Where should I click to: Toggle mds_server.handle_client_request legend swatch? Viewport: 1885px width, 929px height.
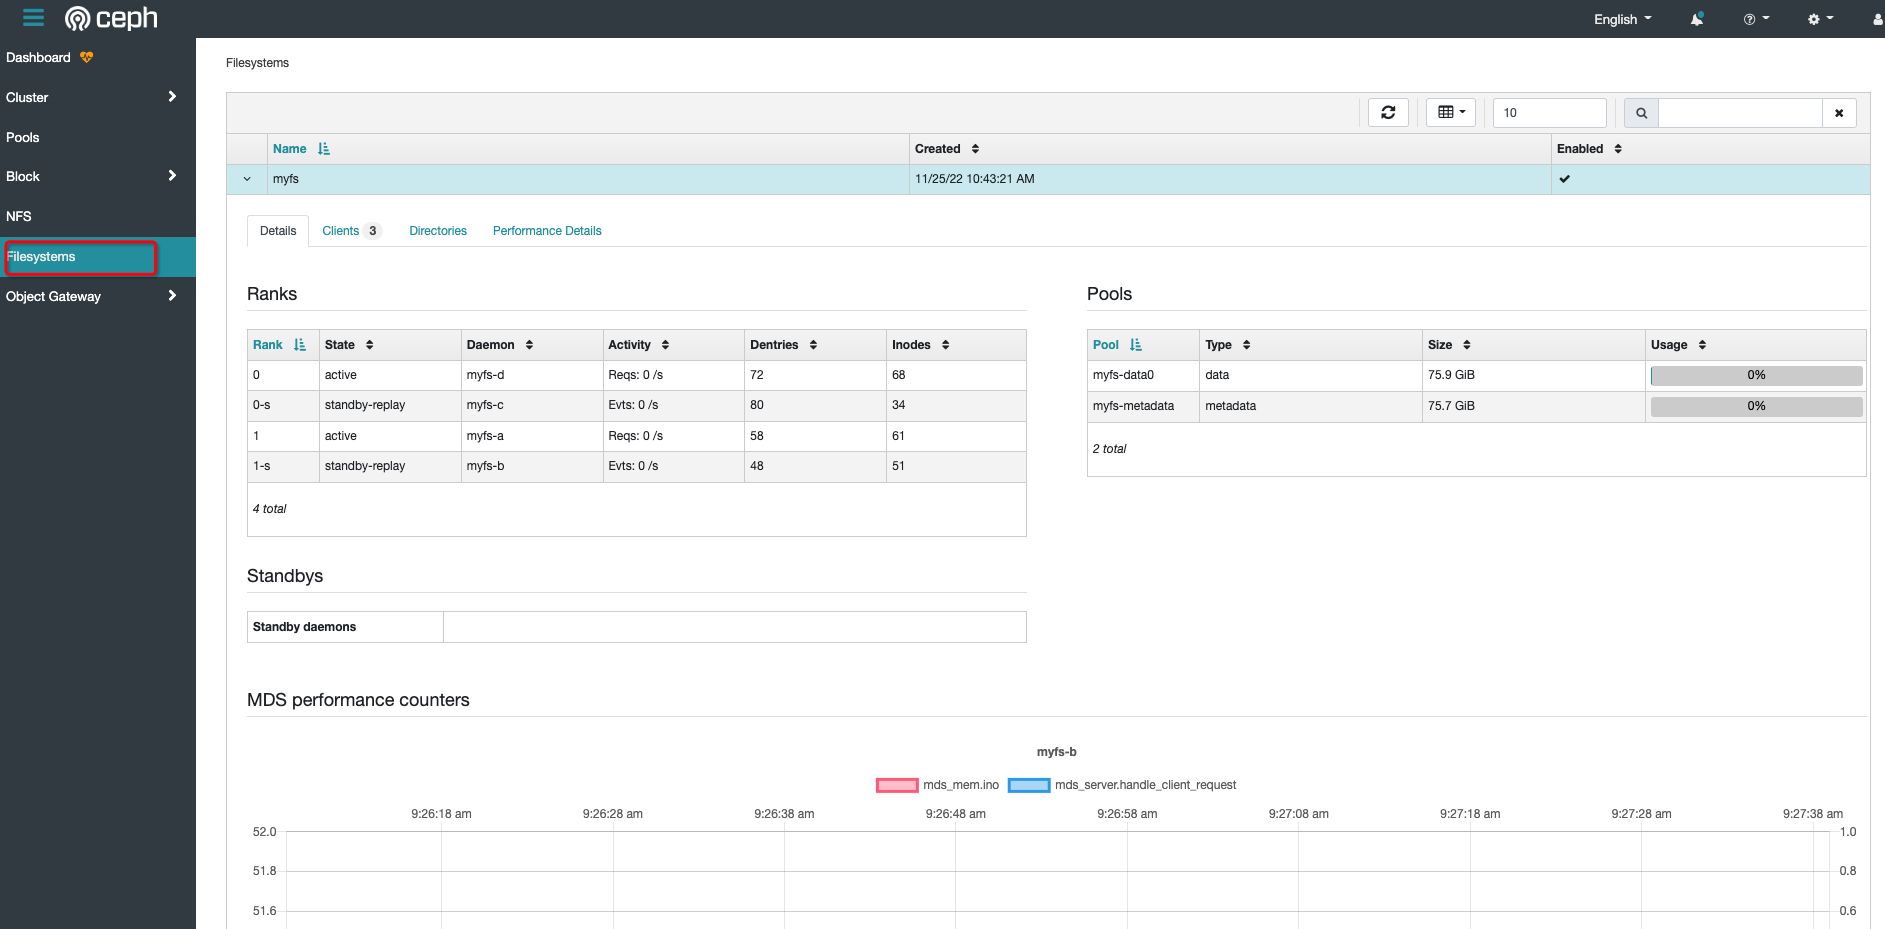1029,785
